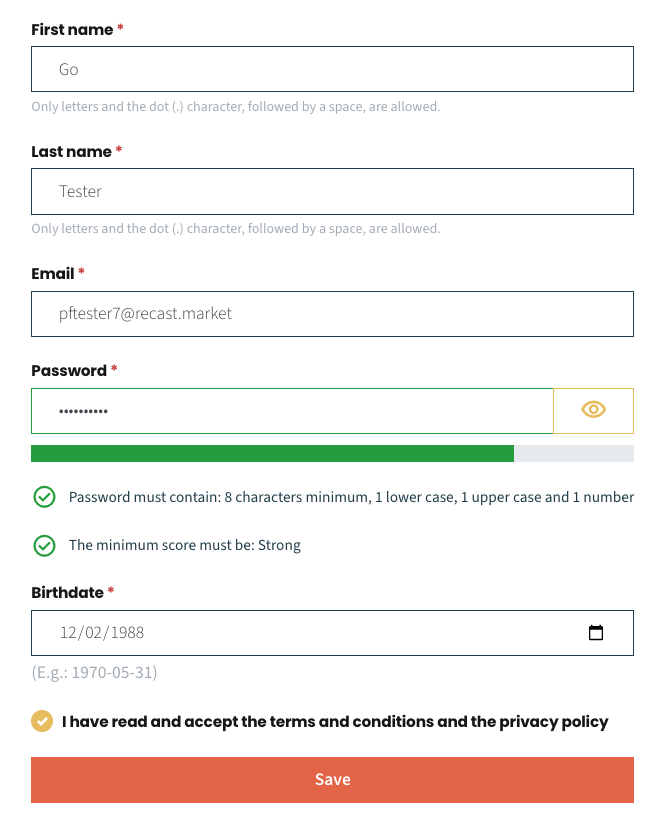Image resolution: width=667 pixels, height=824 pixels.
Task: Click the unfilled grey part of strength bar
Action: (574, 454)
